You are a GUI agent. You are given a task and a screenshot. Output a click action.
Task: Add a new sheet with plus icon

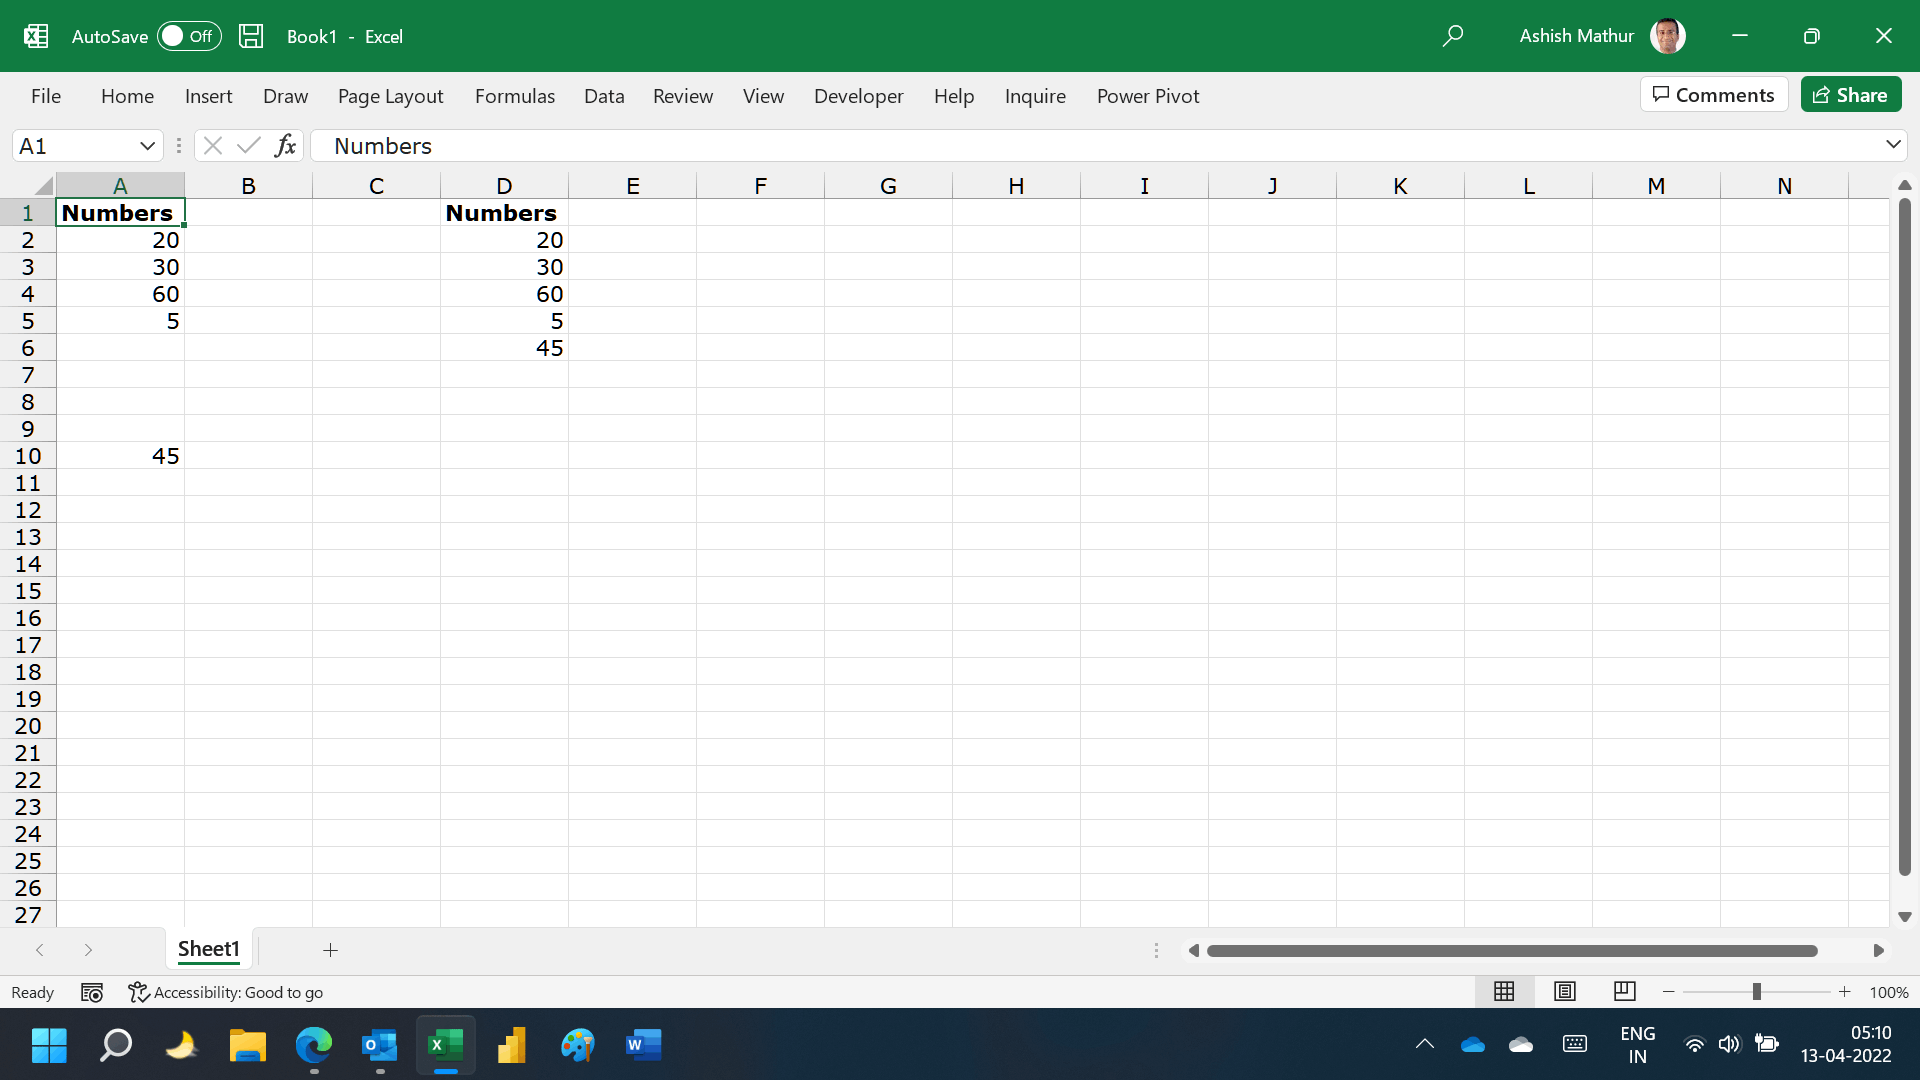click(x=330, y=950)
